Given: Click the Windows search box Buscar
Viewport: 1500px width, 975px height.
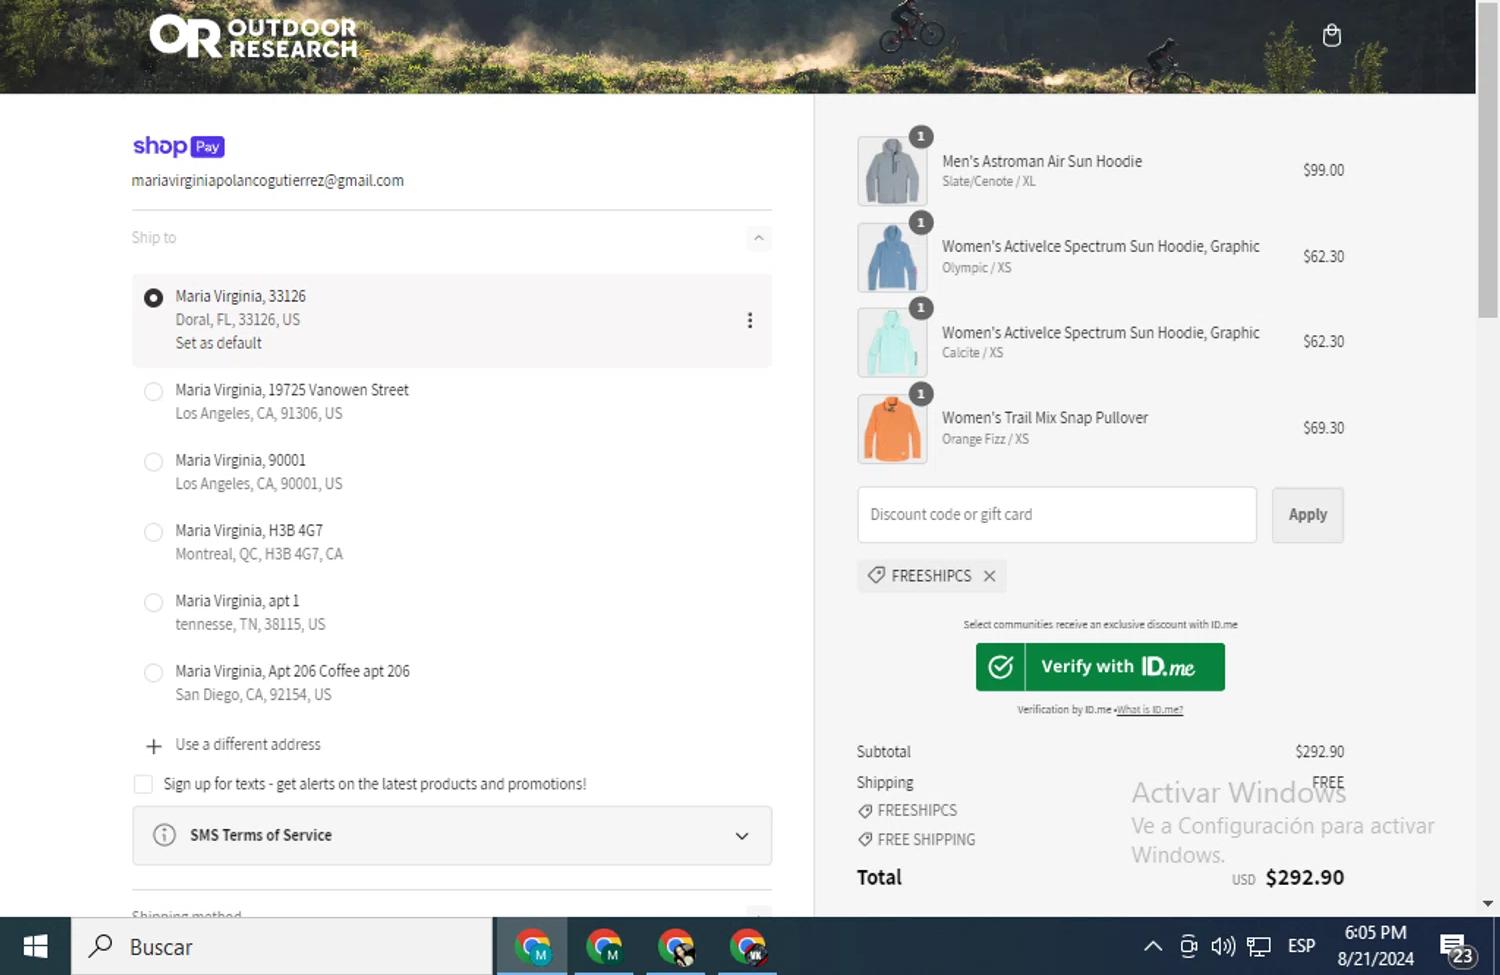Looking at the screenshot, I should 282,946.
